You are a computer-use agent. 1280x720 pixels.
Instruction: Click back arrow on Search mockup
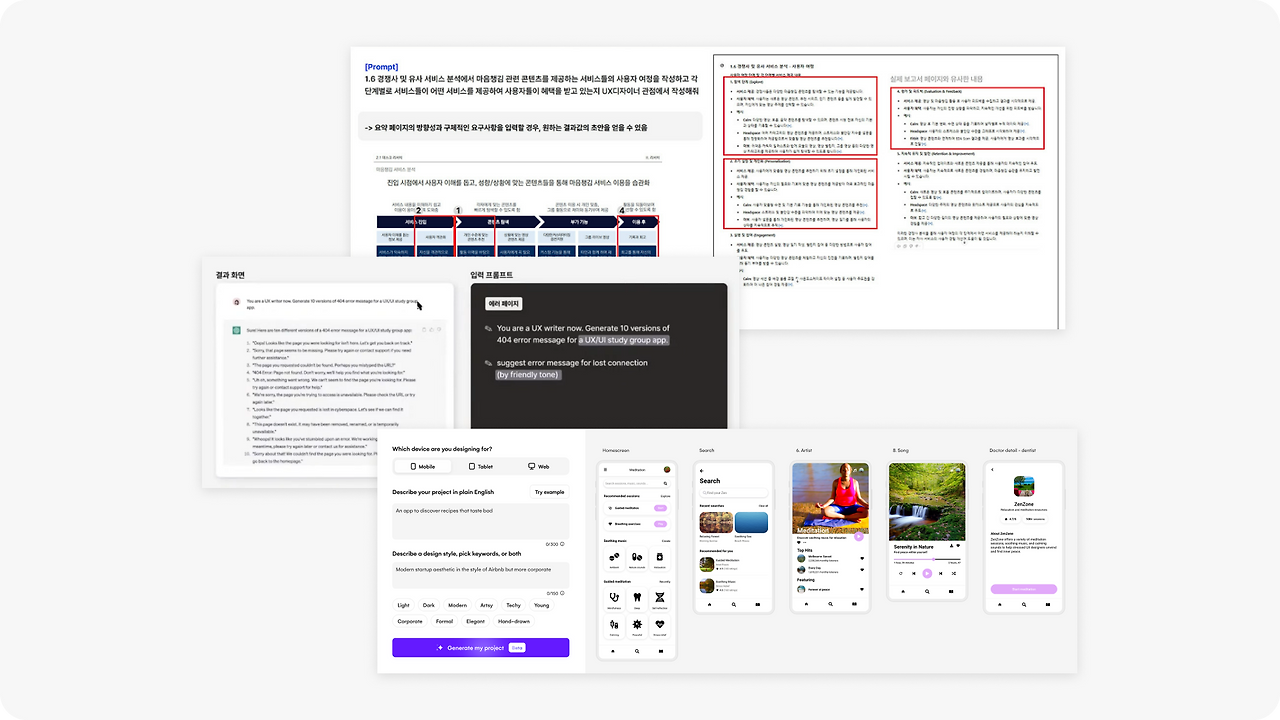click(701, 471)
